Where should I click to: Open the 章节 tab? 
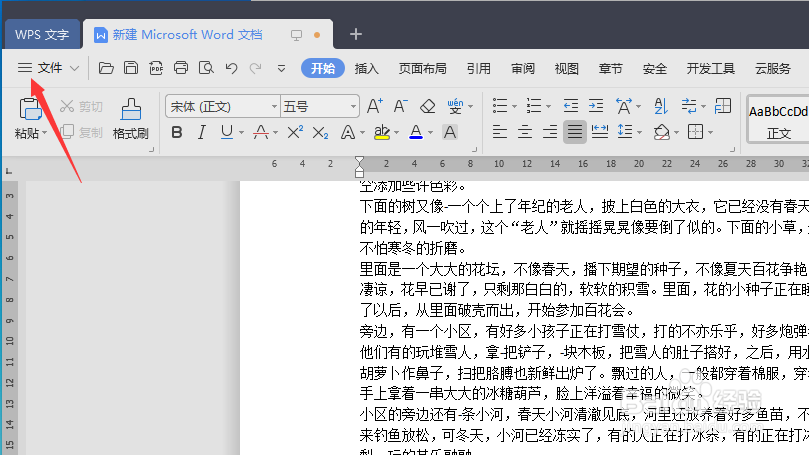(610, 69)
